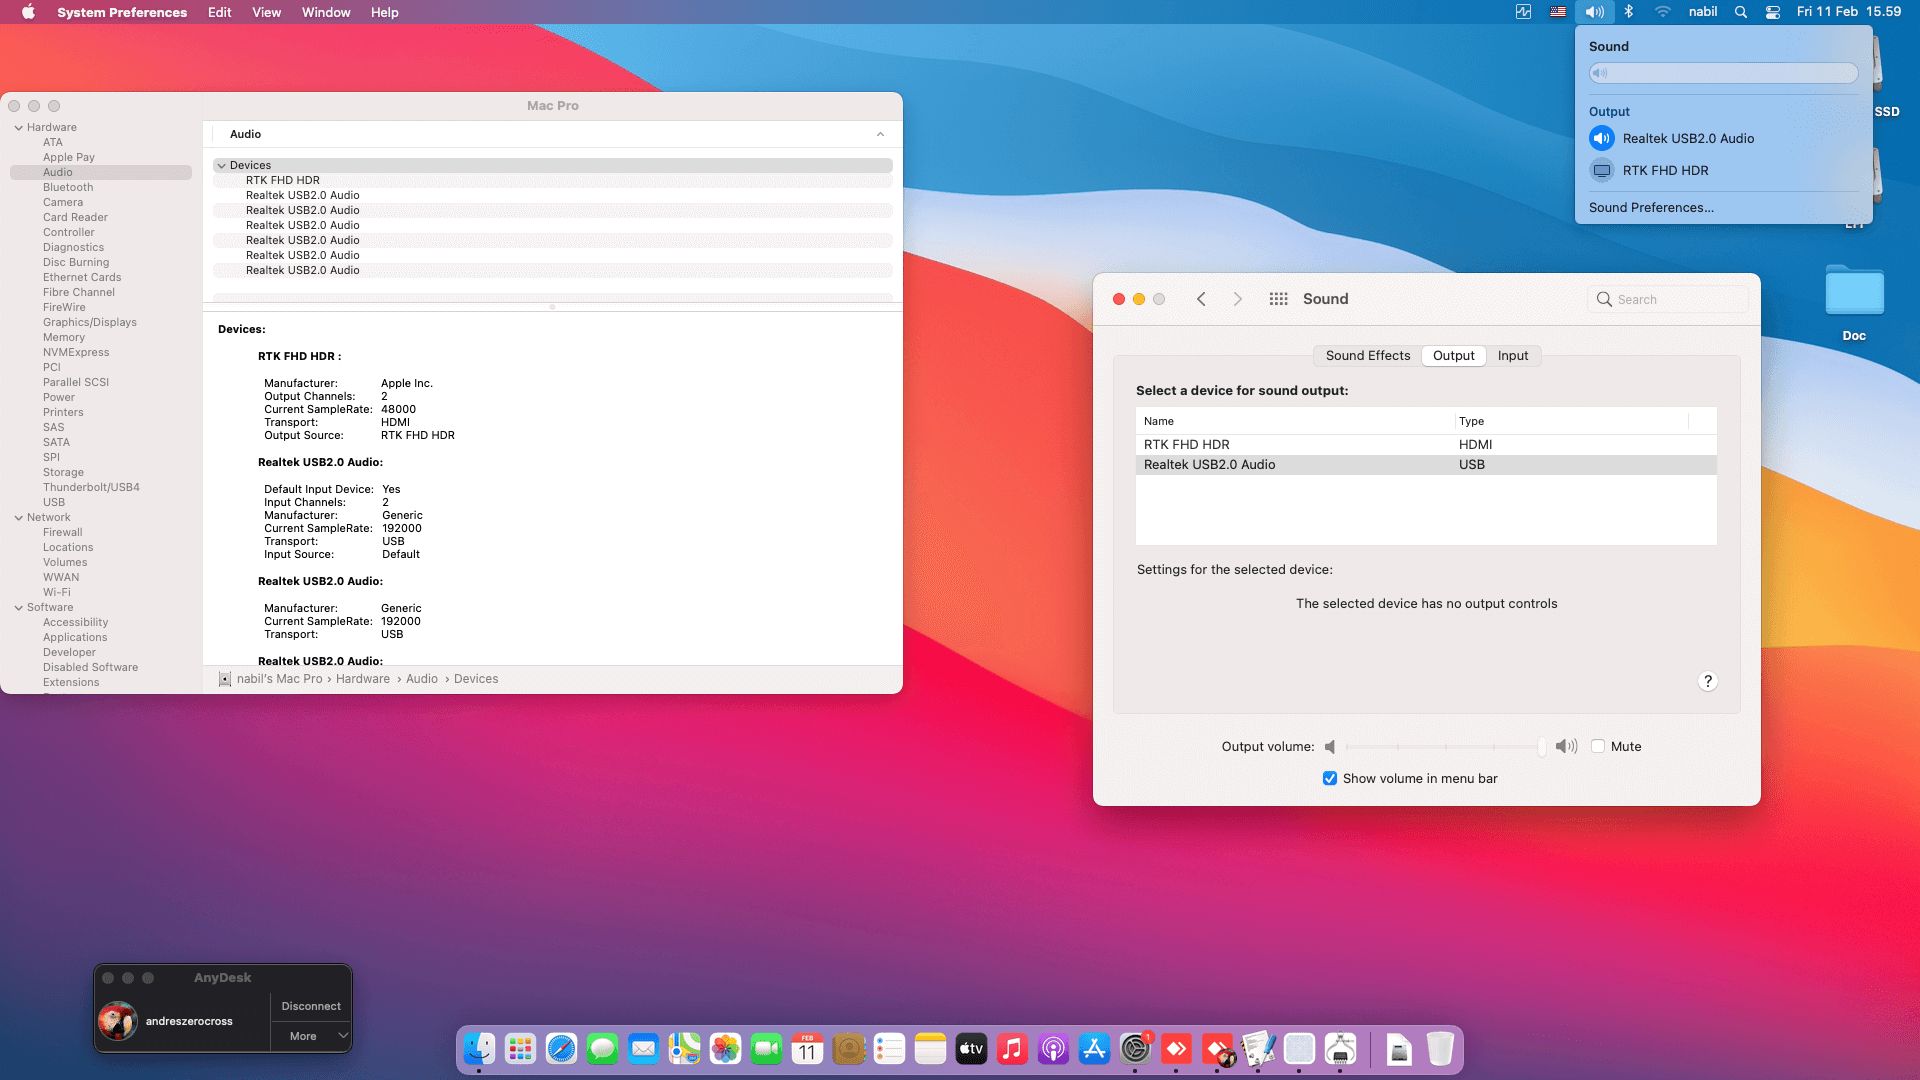The height and width of the screenshot is (1080, 1920).
Task: Collapse the Devices disclosure triangle
Action: 221,166
